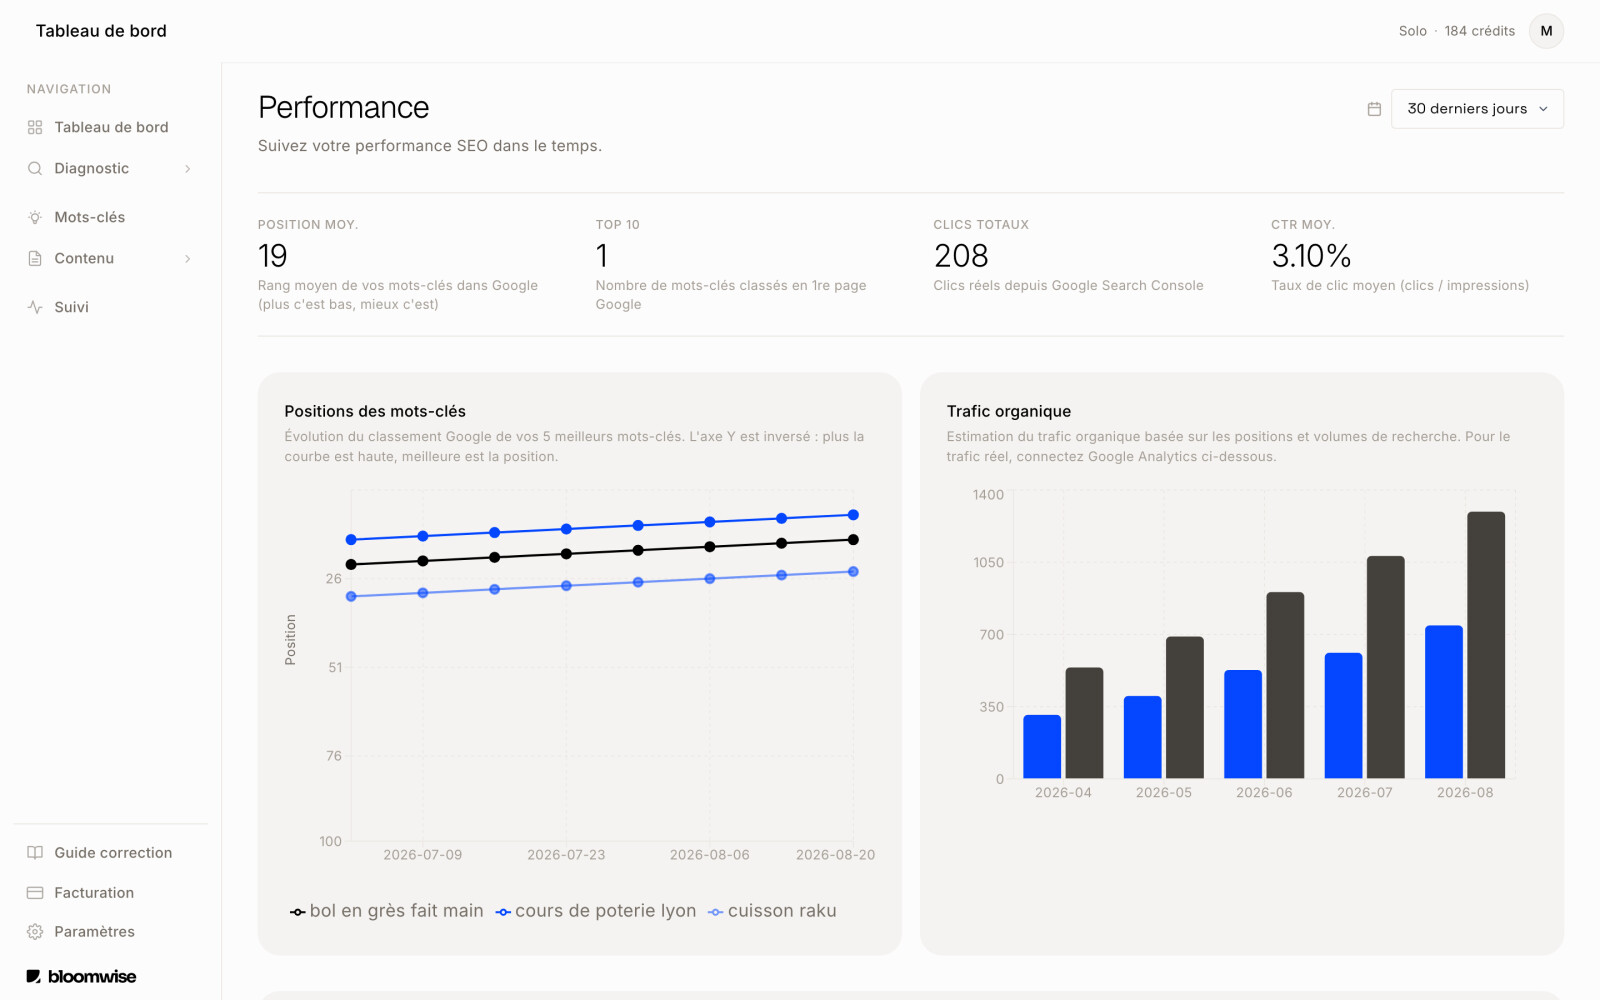
Task: Click the Top 10 value 1
Action: click(602, 256)
